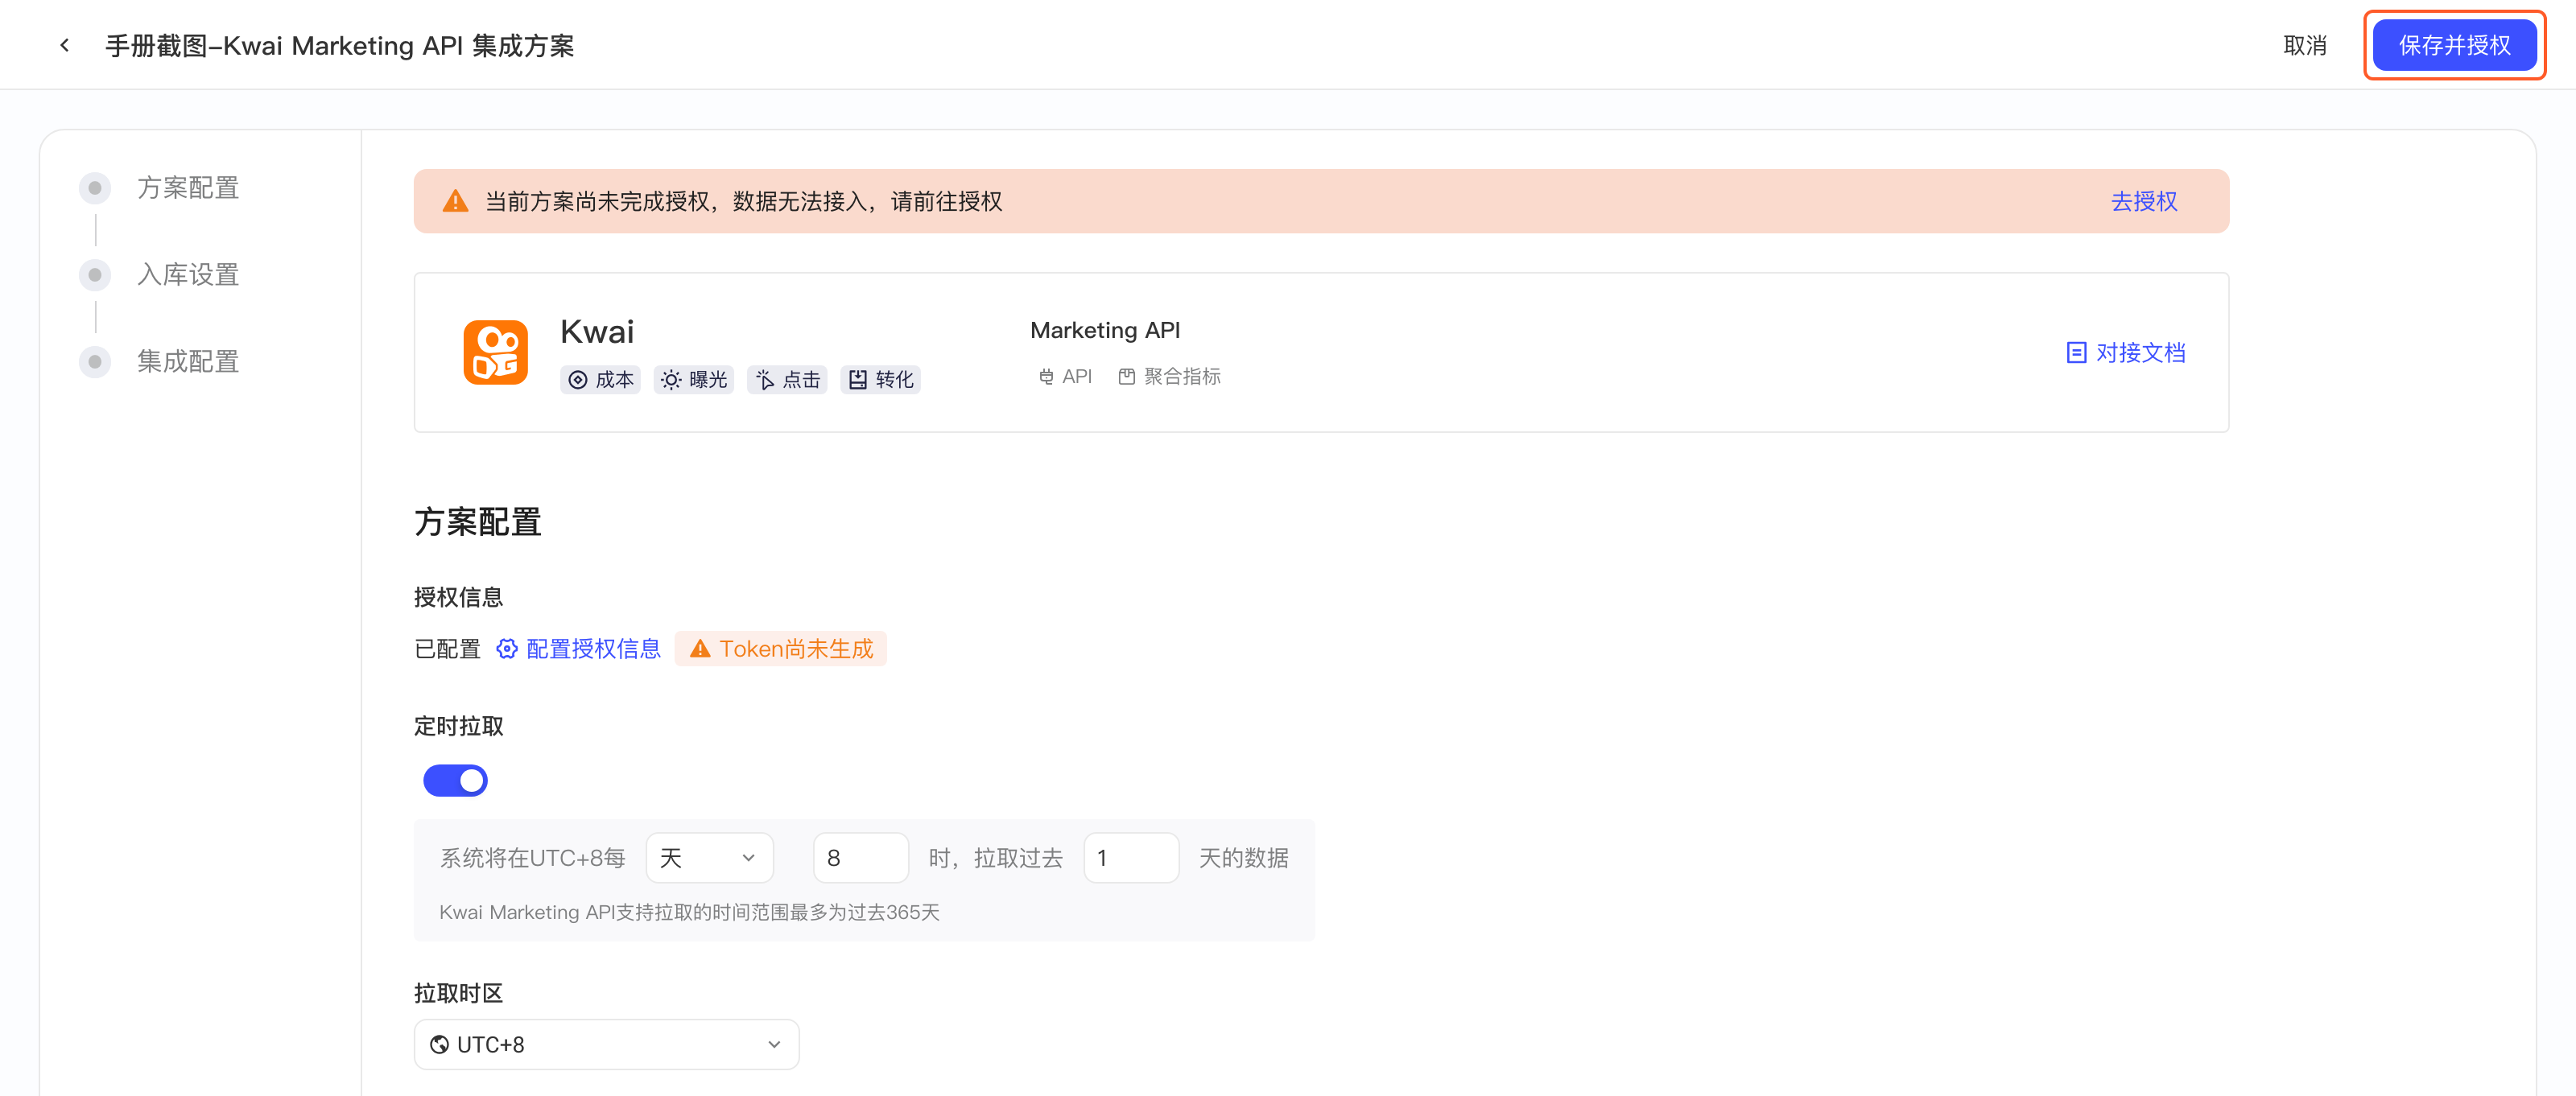
Task: Click the hour input field showing 8
Action: pyautogui.click(x=861, y=858)
